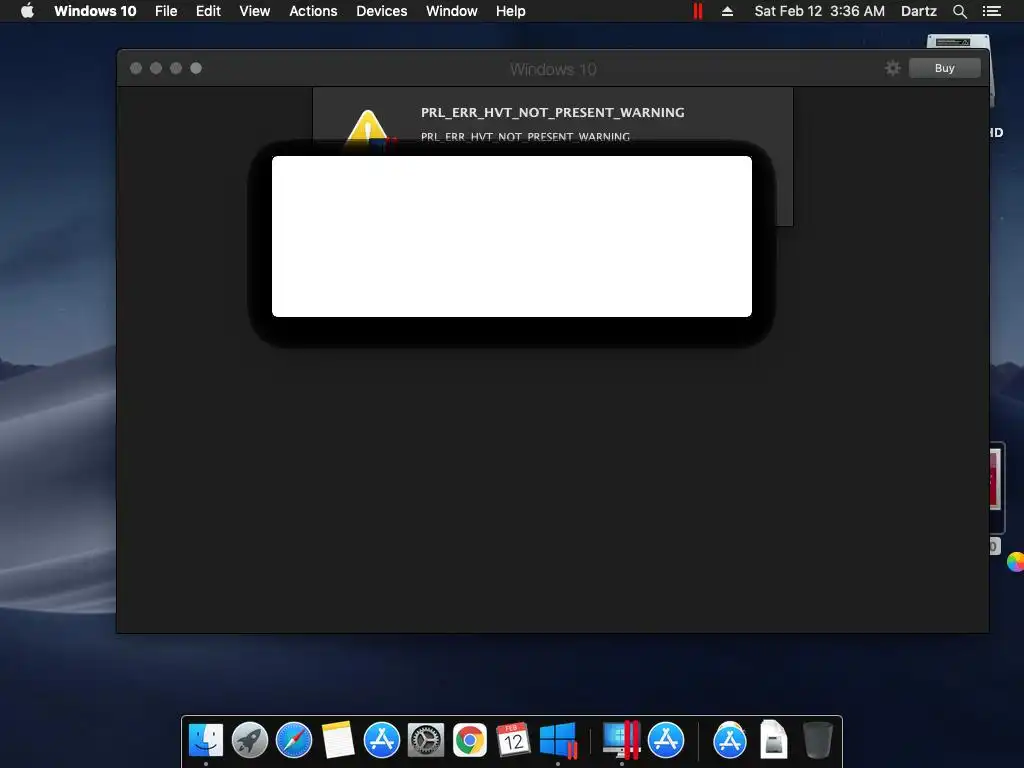Open Spotlight search
This screenshot has height=768, width=1024.
(x=960, y=11)
